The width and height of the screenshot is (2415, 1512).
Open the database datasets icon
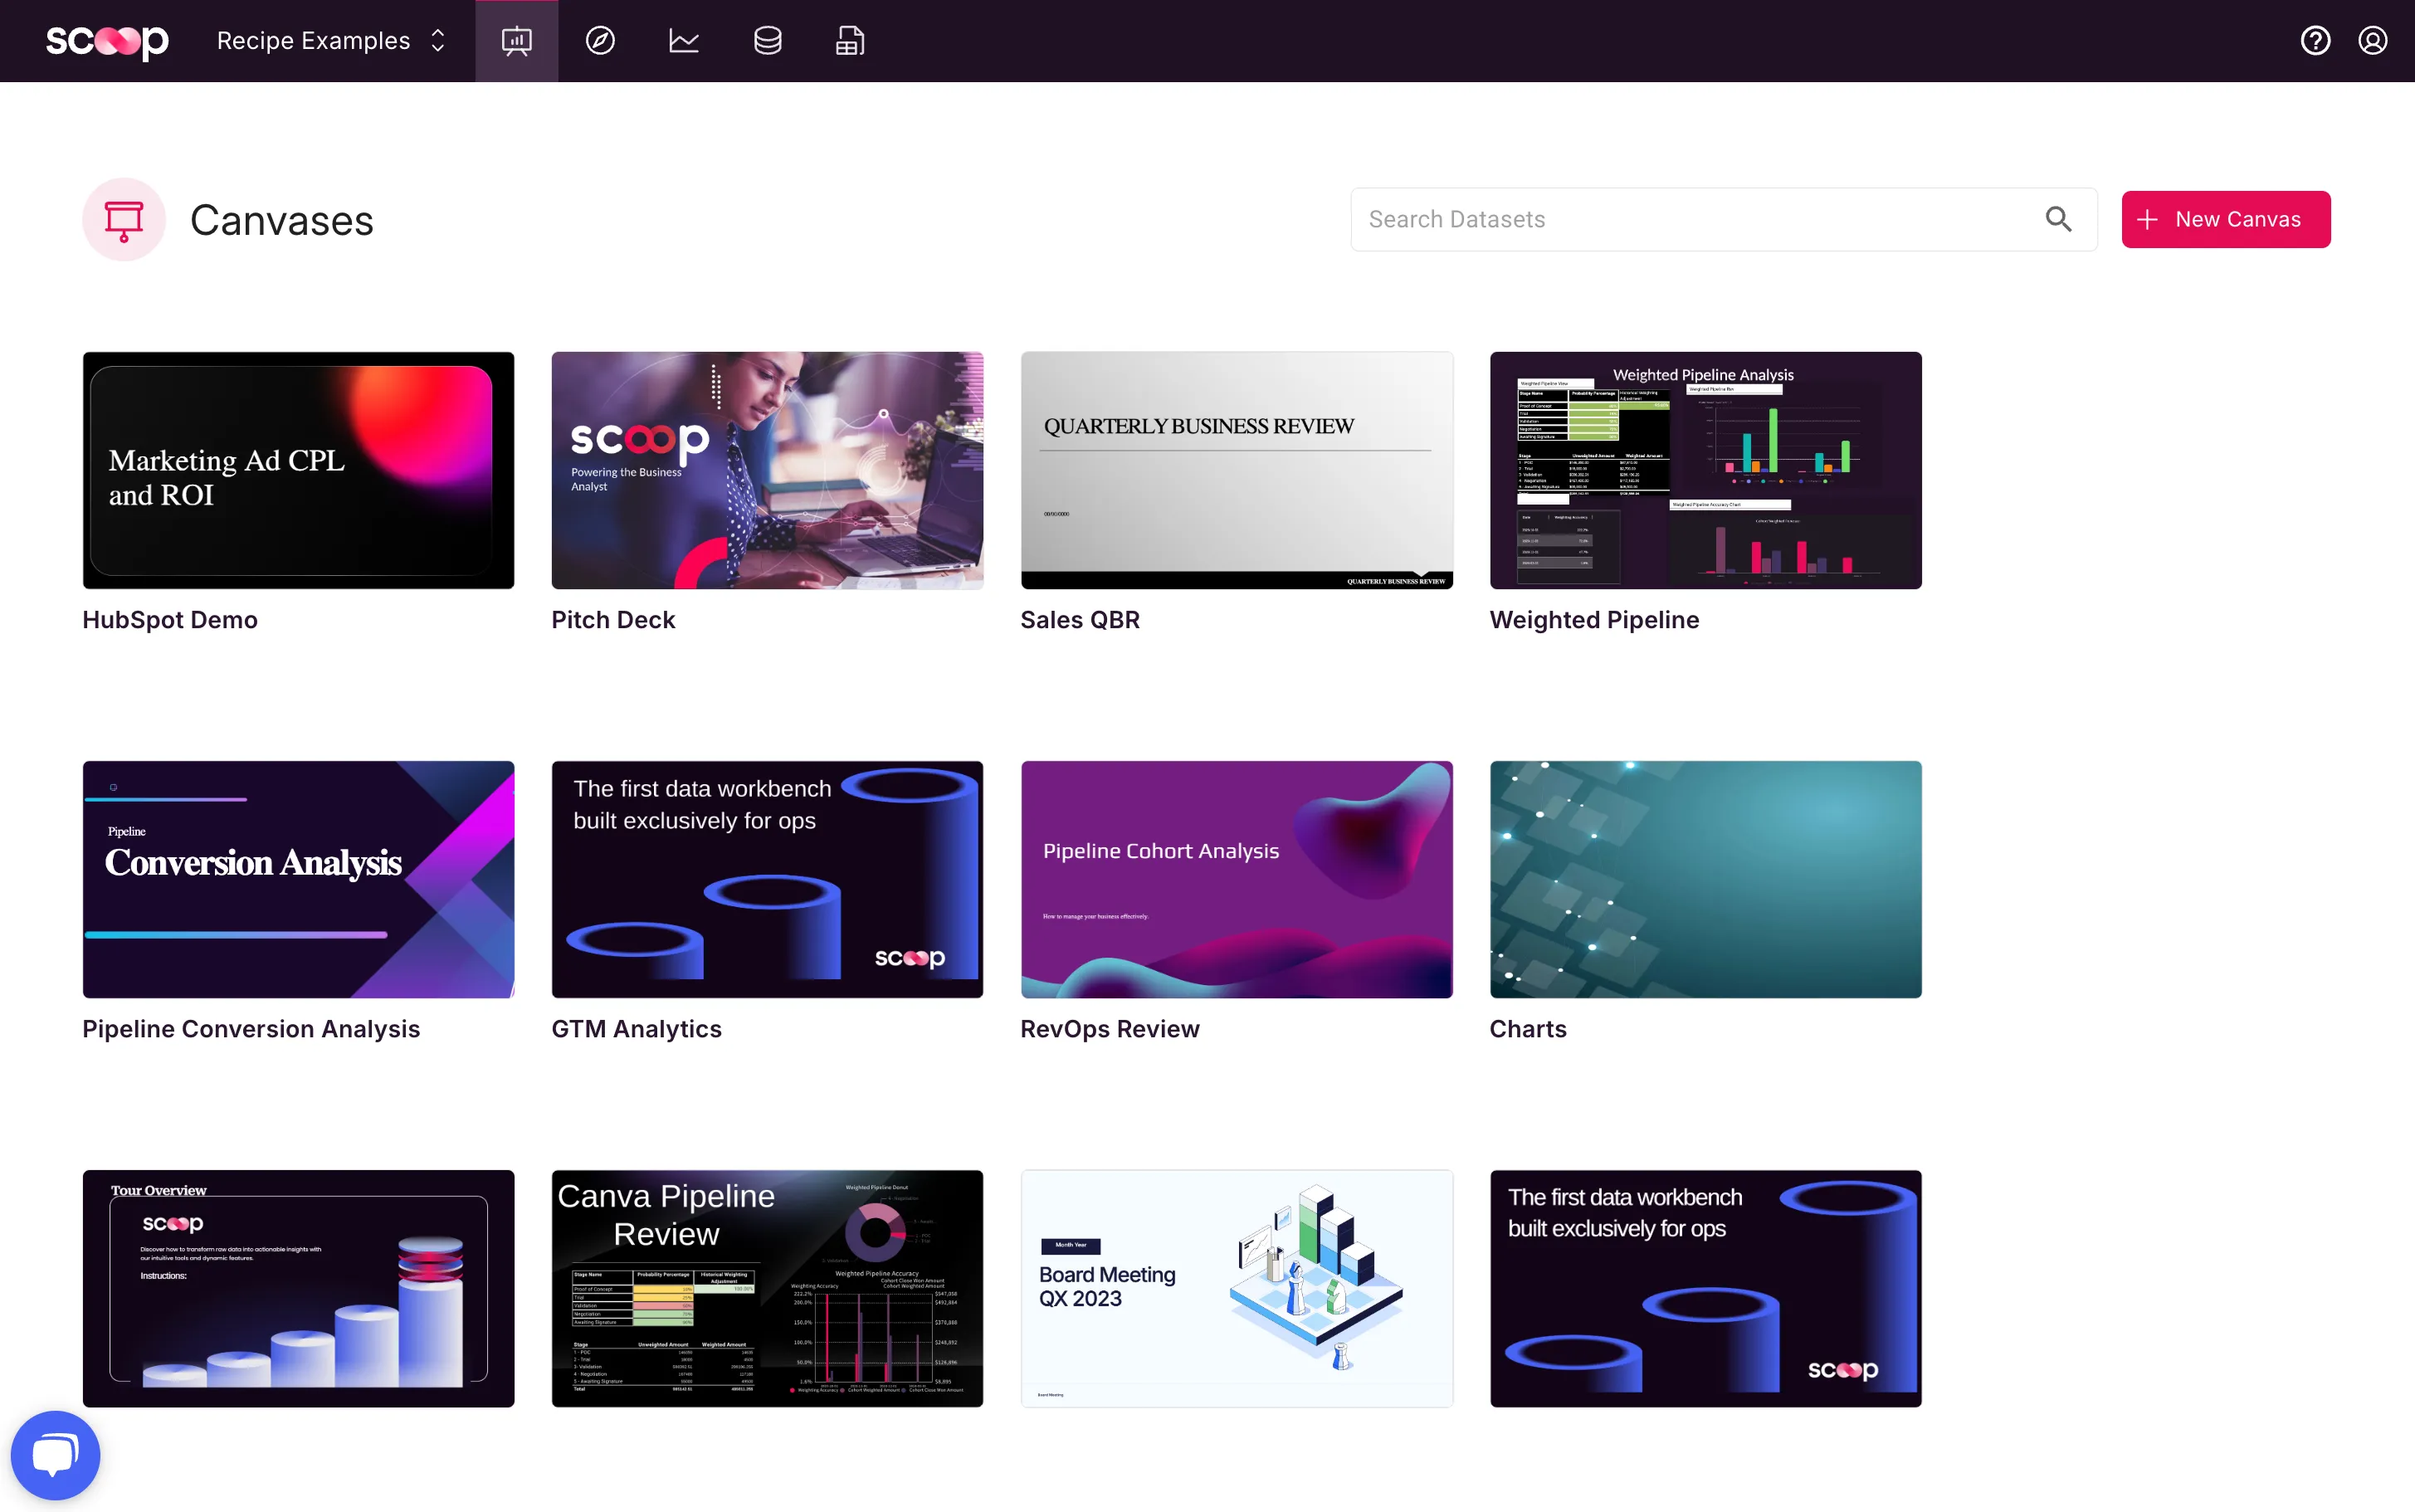tap(767, 41)
